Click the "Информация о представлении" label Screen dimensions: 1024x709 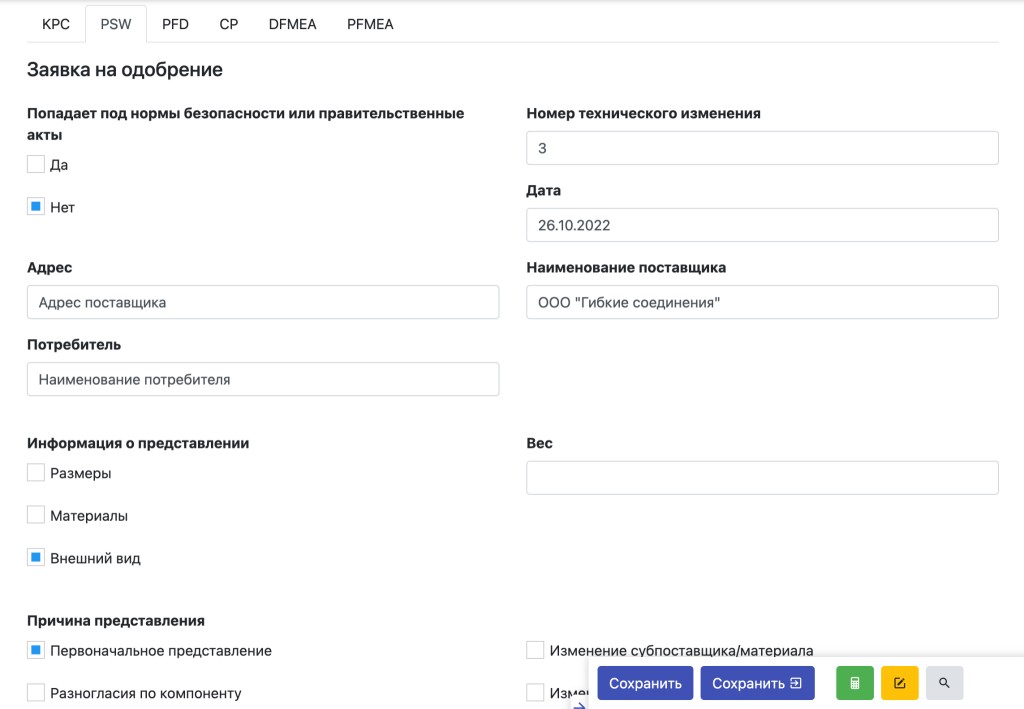pos(138,443)
